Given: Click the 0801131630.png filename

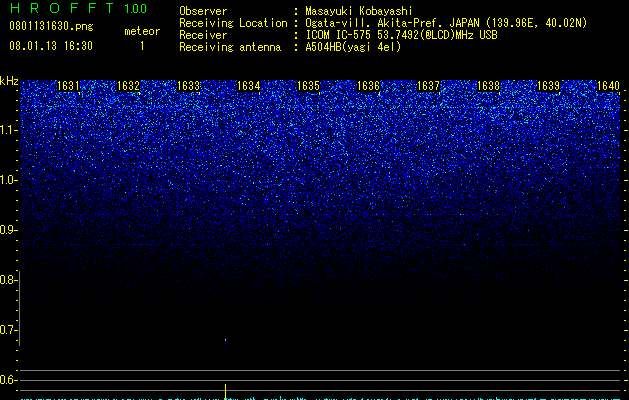Looking at the screenshot, I should click(51, 26).
